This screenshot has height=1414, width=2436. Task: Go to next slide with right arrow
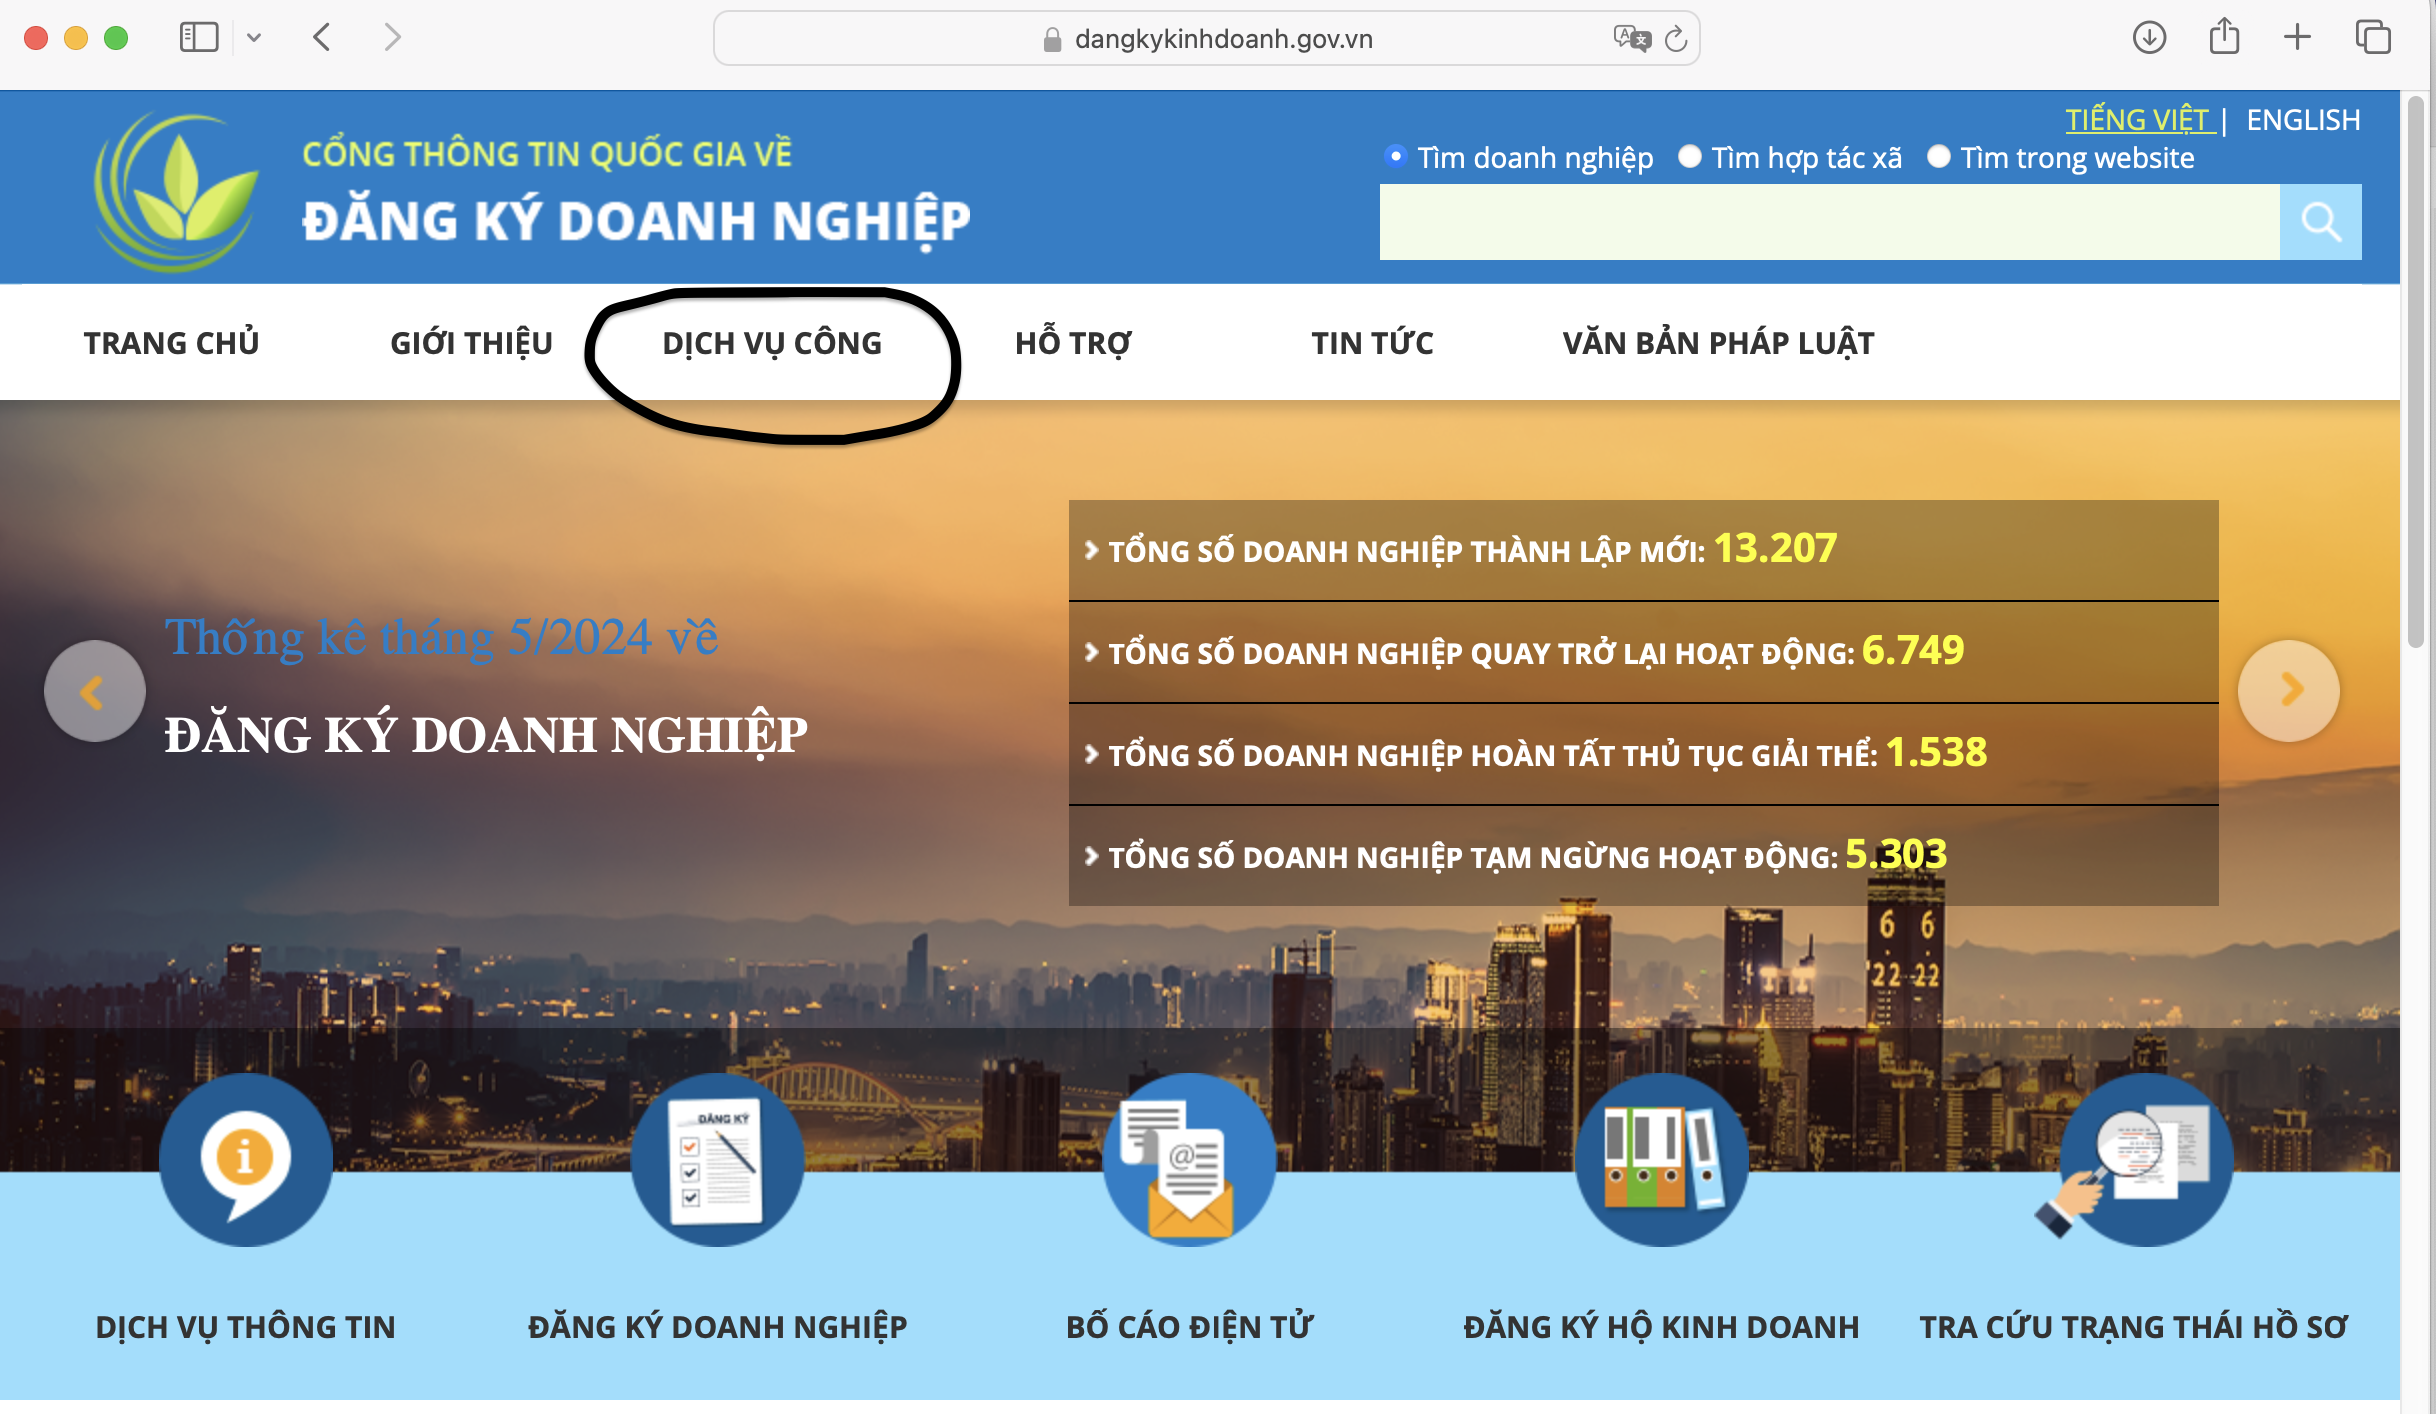coord(2289,690)
